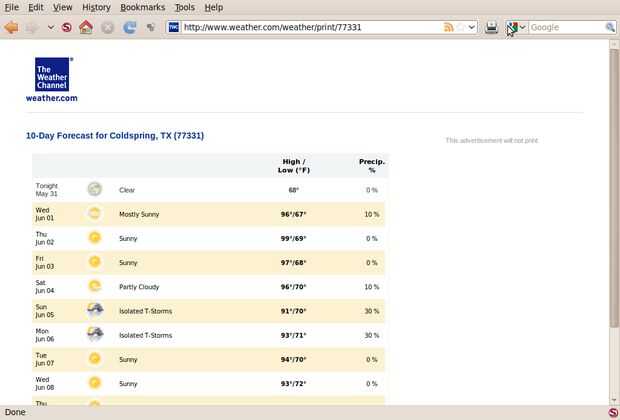Image resolution: width=620 pixels, height=420 pixels.
Task: Click the 91°/70° temperature value
Action: [293, 311]
